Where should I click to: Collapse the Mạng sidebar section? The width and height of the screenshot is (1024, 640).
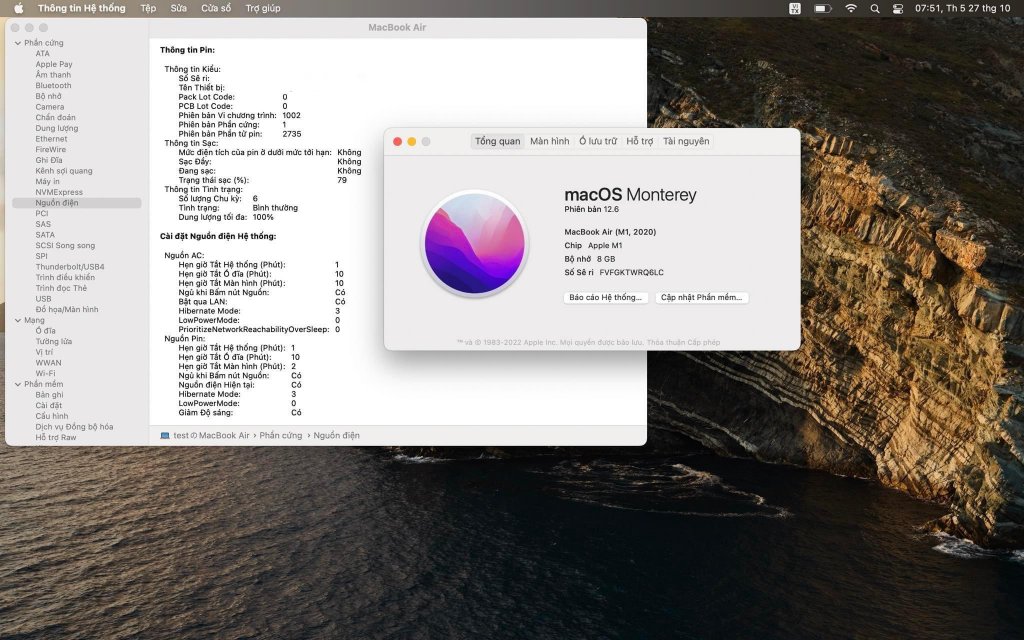click(18, 321)
